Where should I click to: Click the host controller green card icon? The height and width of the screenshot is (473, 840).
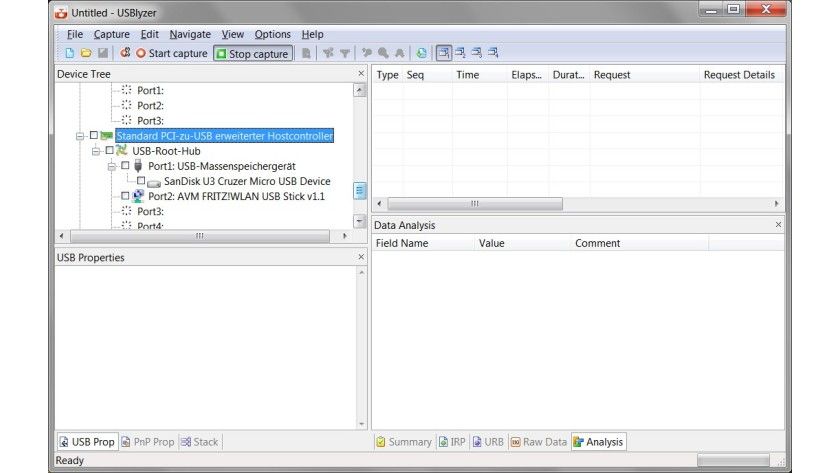[x=107, y=136]
